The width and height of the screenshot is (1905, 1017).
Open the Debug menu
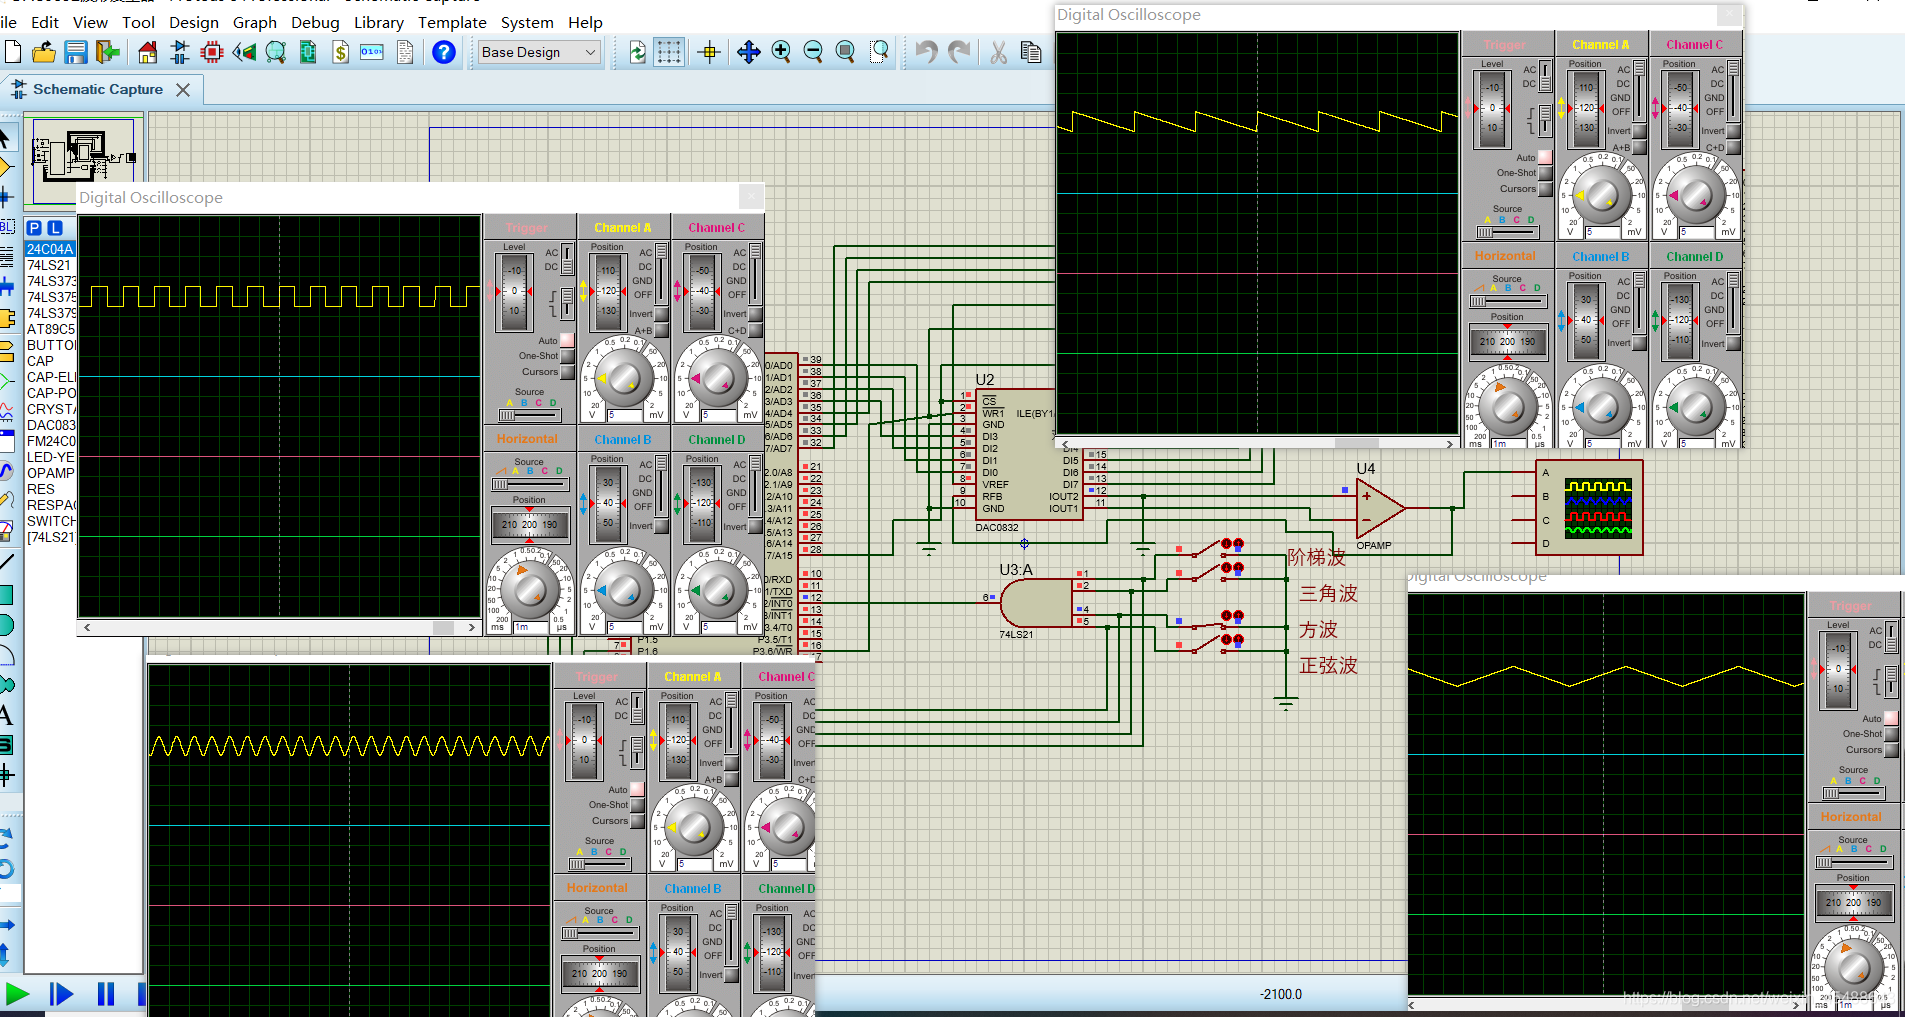coord(315,22)
